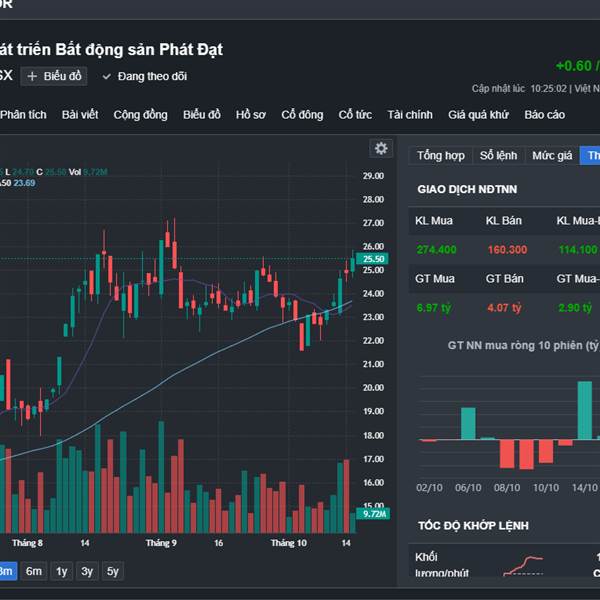Select the 5y chart range
This screenshot has width=600, height=600.
[x=113, y=571]
